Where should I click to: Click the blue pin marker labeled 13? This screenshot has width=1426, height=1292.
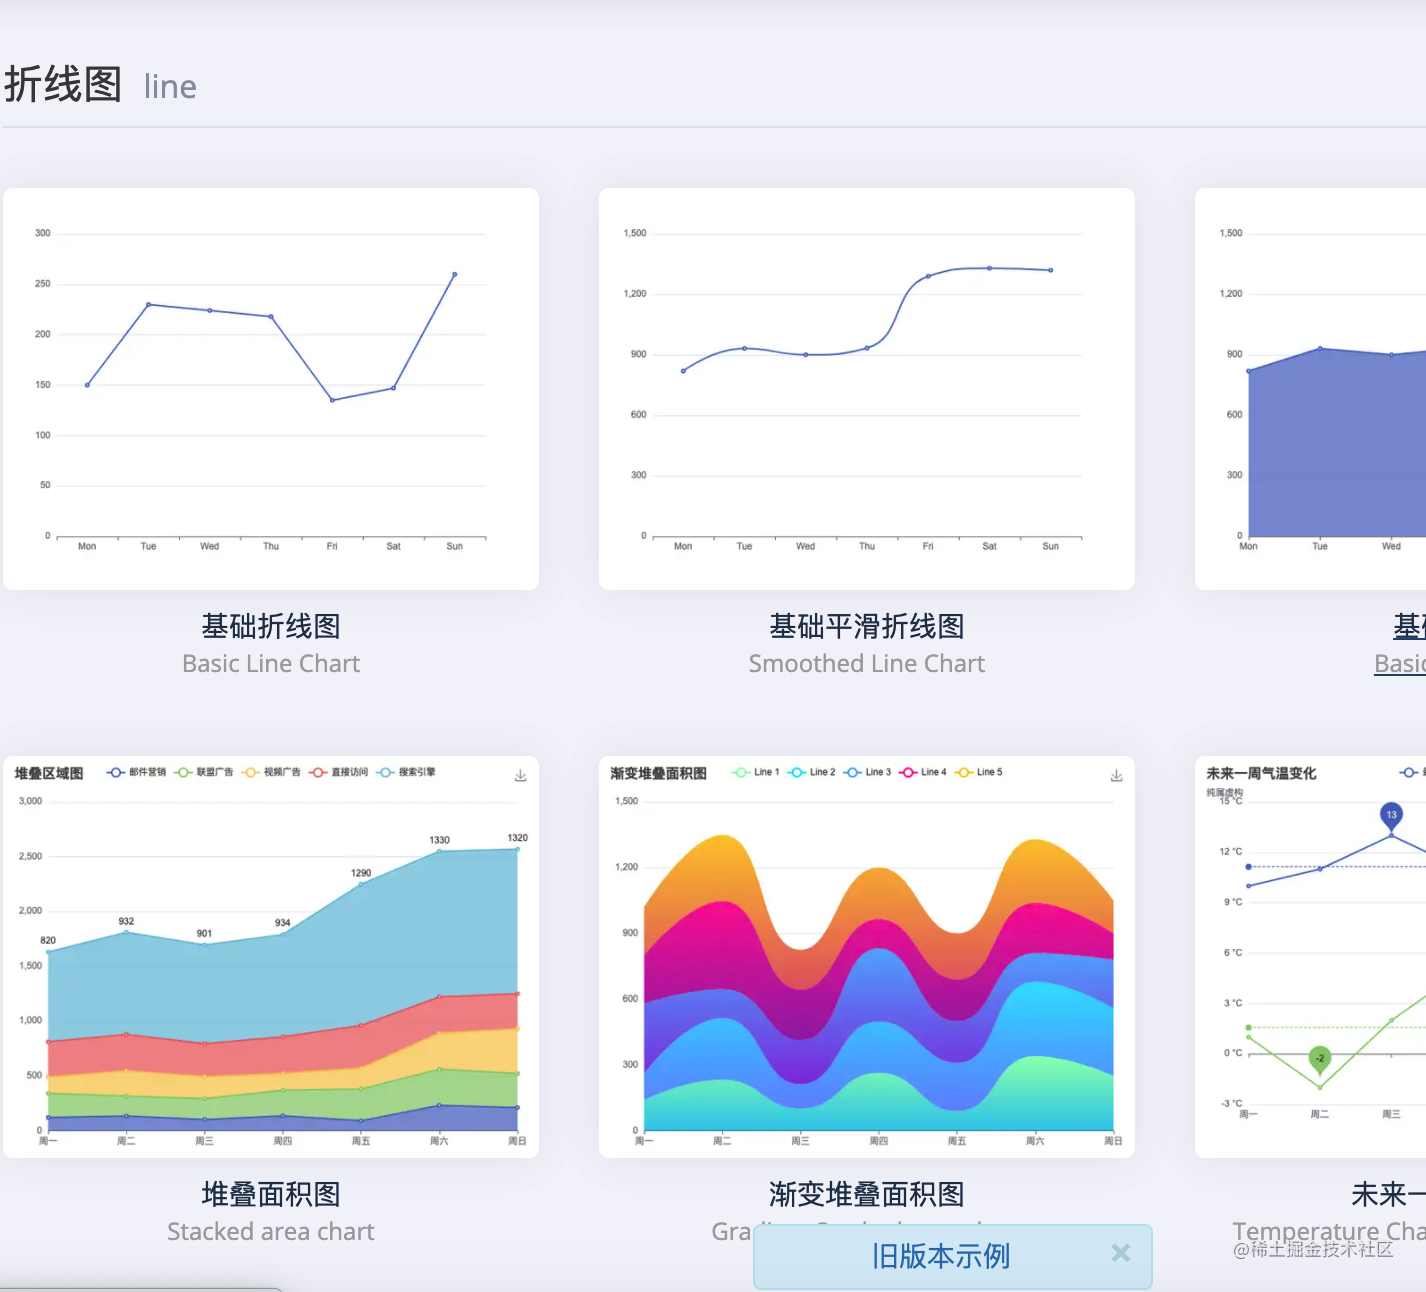point(1391,816)
